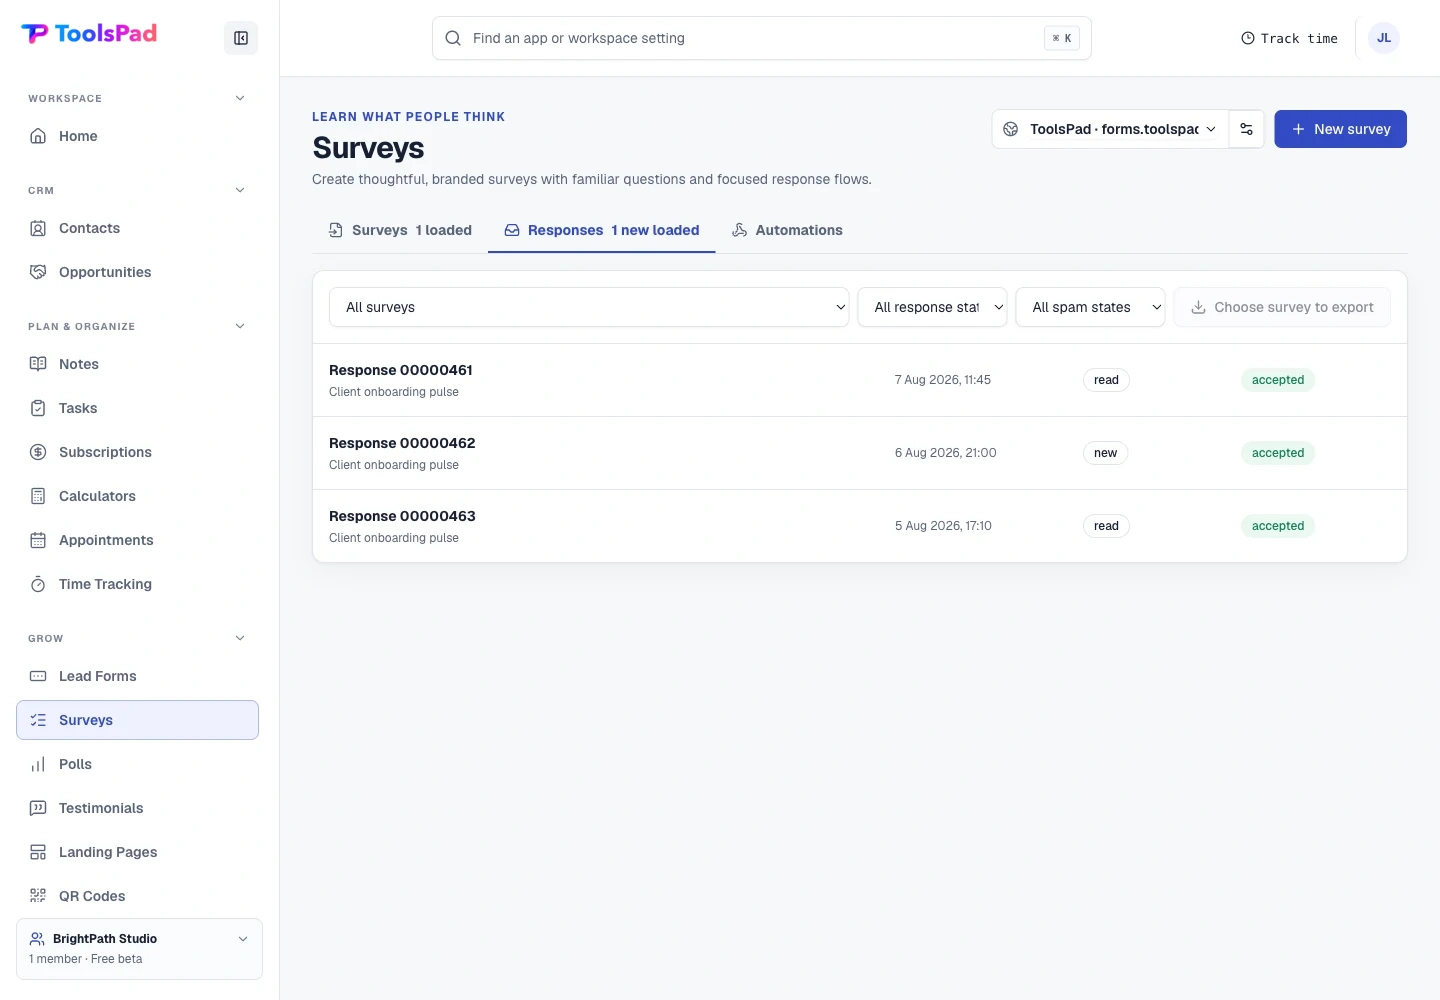This screenshot has height=1000, width=1440.
Task: Open Response 00000462
Action: coord(860,453)
